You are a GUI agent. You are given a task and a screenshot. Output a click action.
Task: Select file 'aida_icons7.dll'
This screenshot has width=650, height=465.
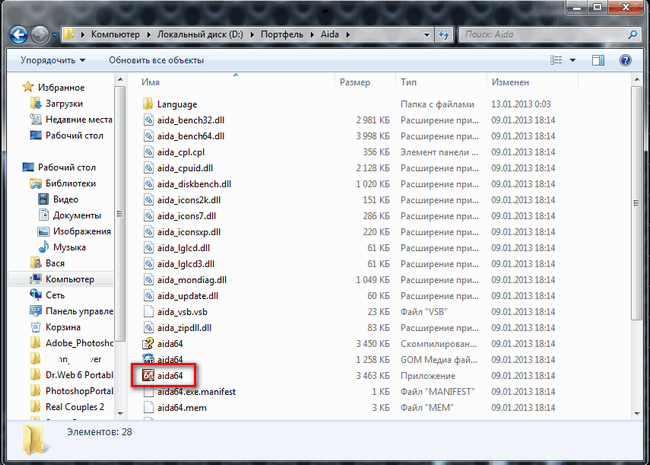[187, 216]
